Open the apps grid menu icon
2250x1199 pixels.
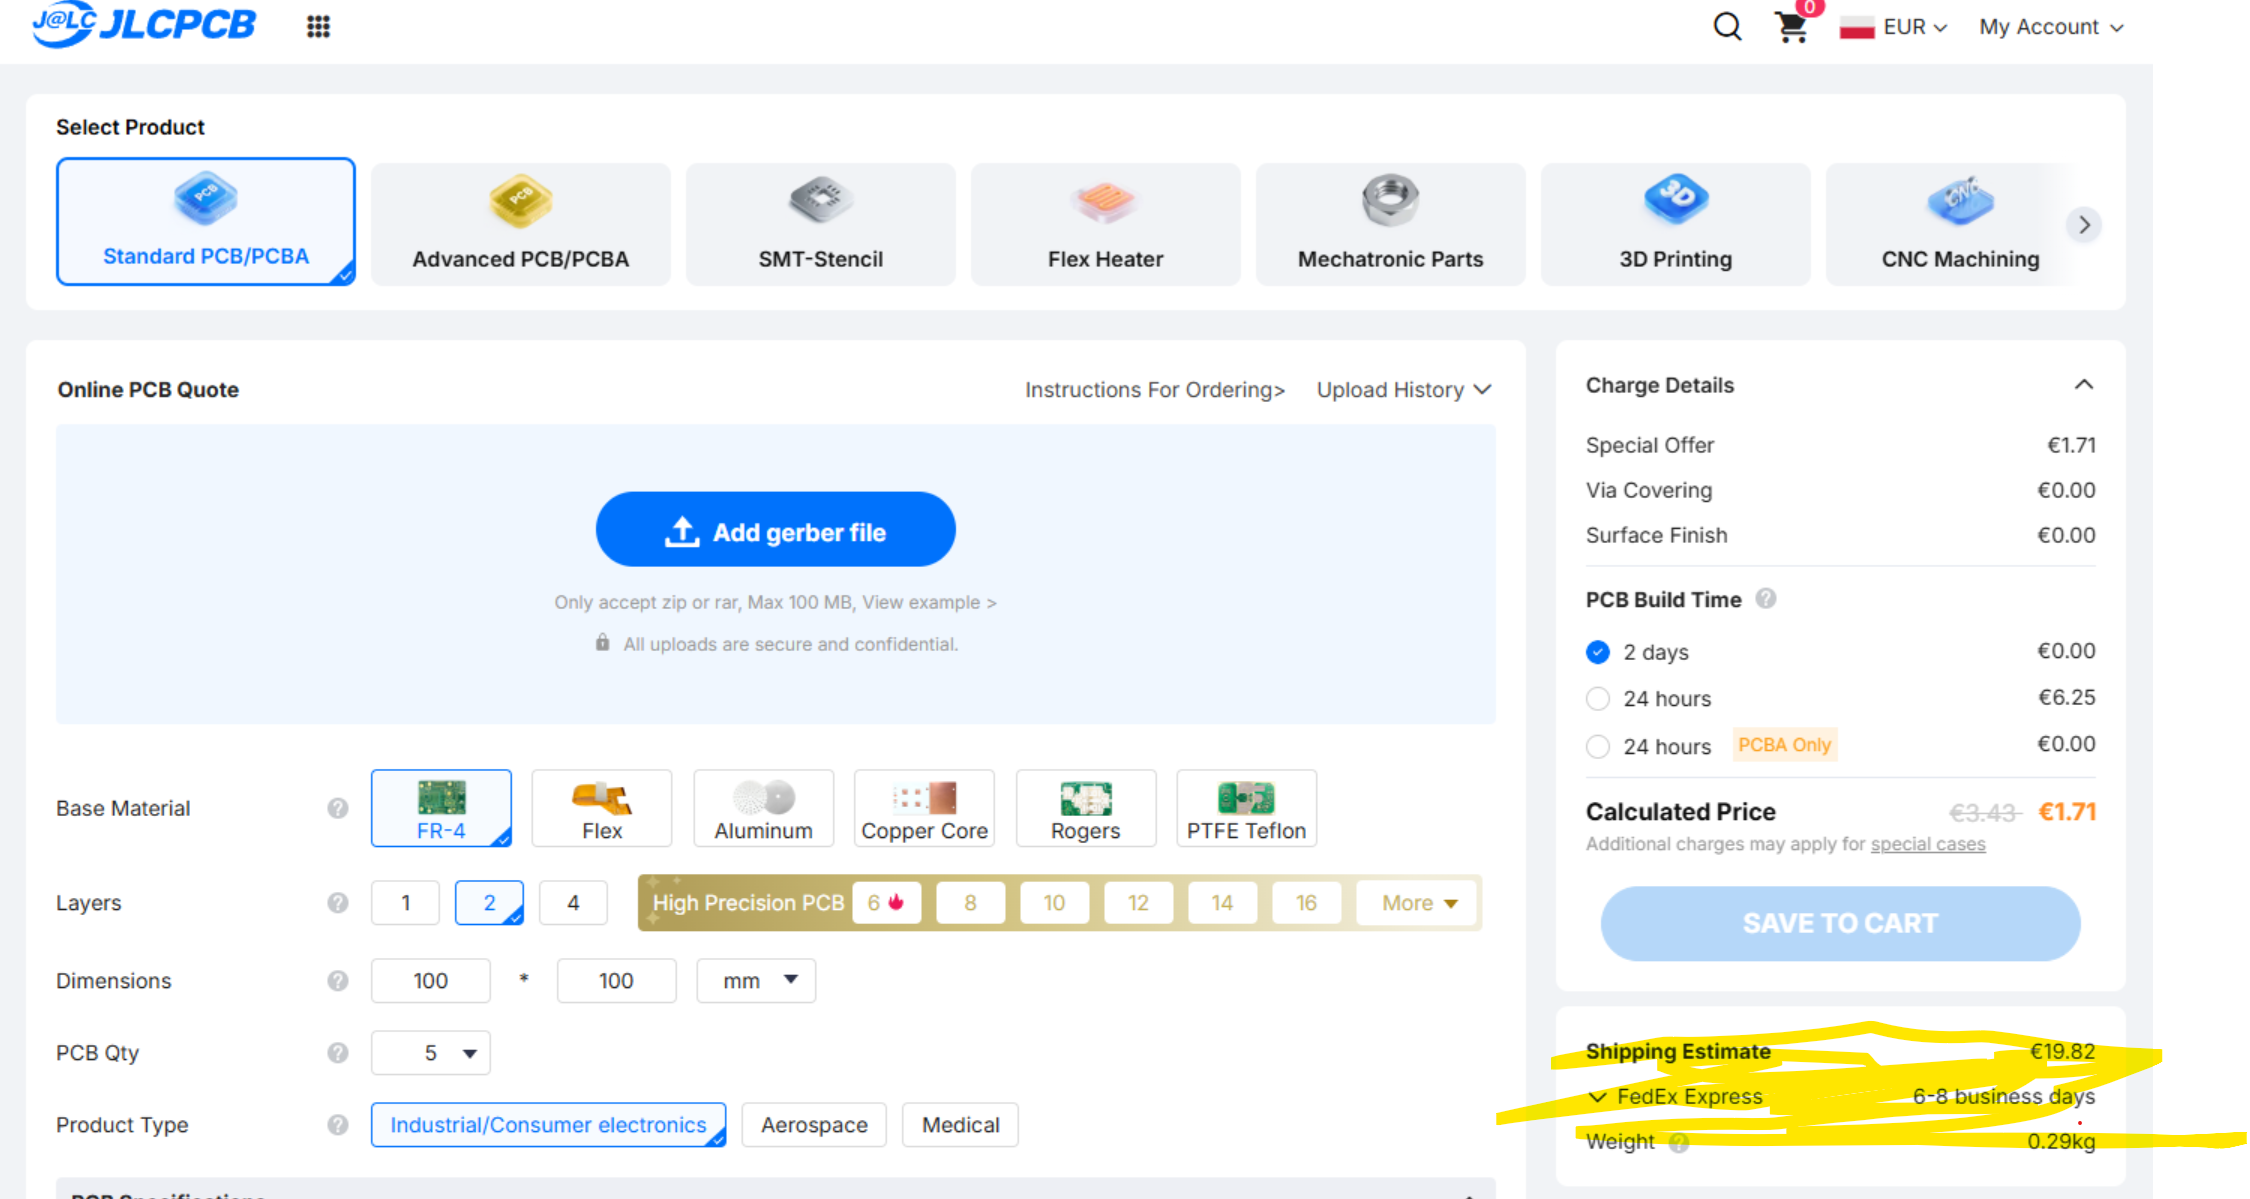[318, 27]
